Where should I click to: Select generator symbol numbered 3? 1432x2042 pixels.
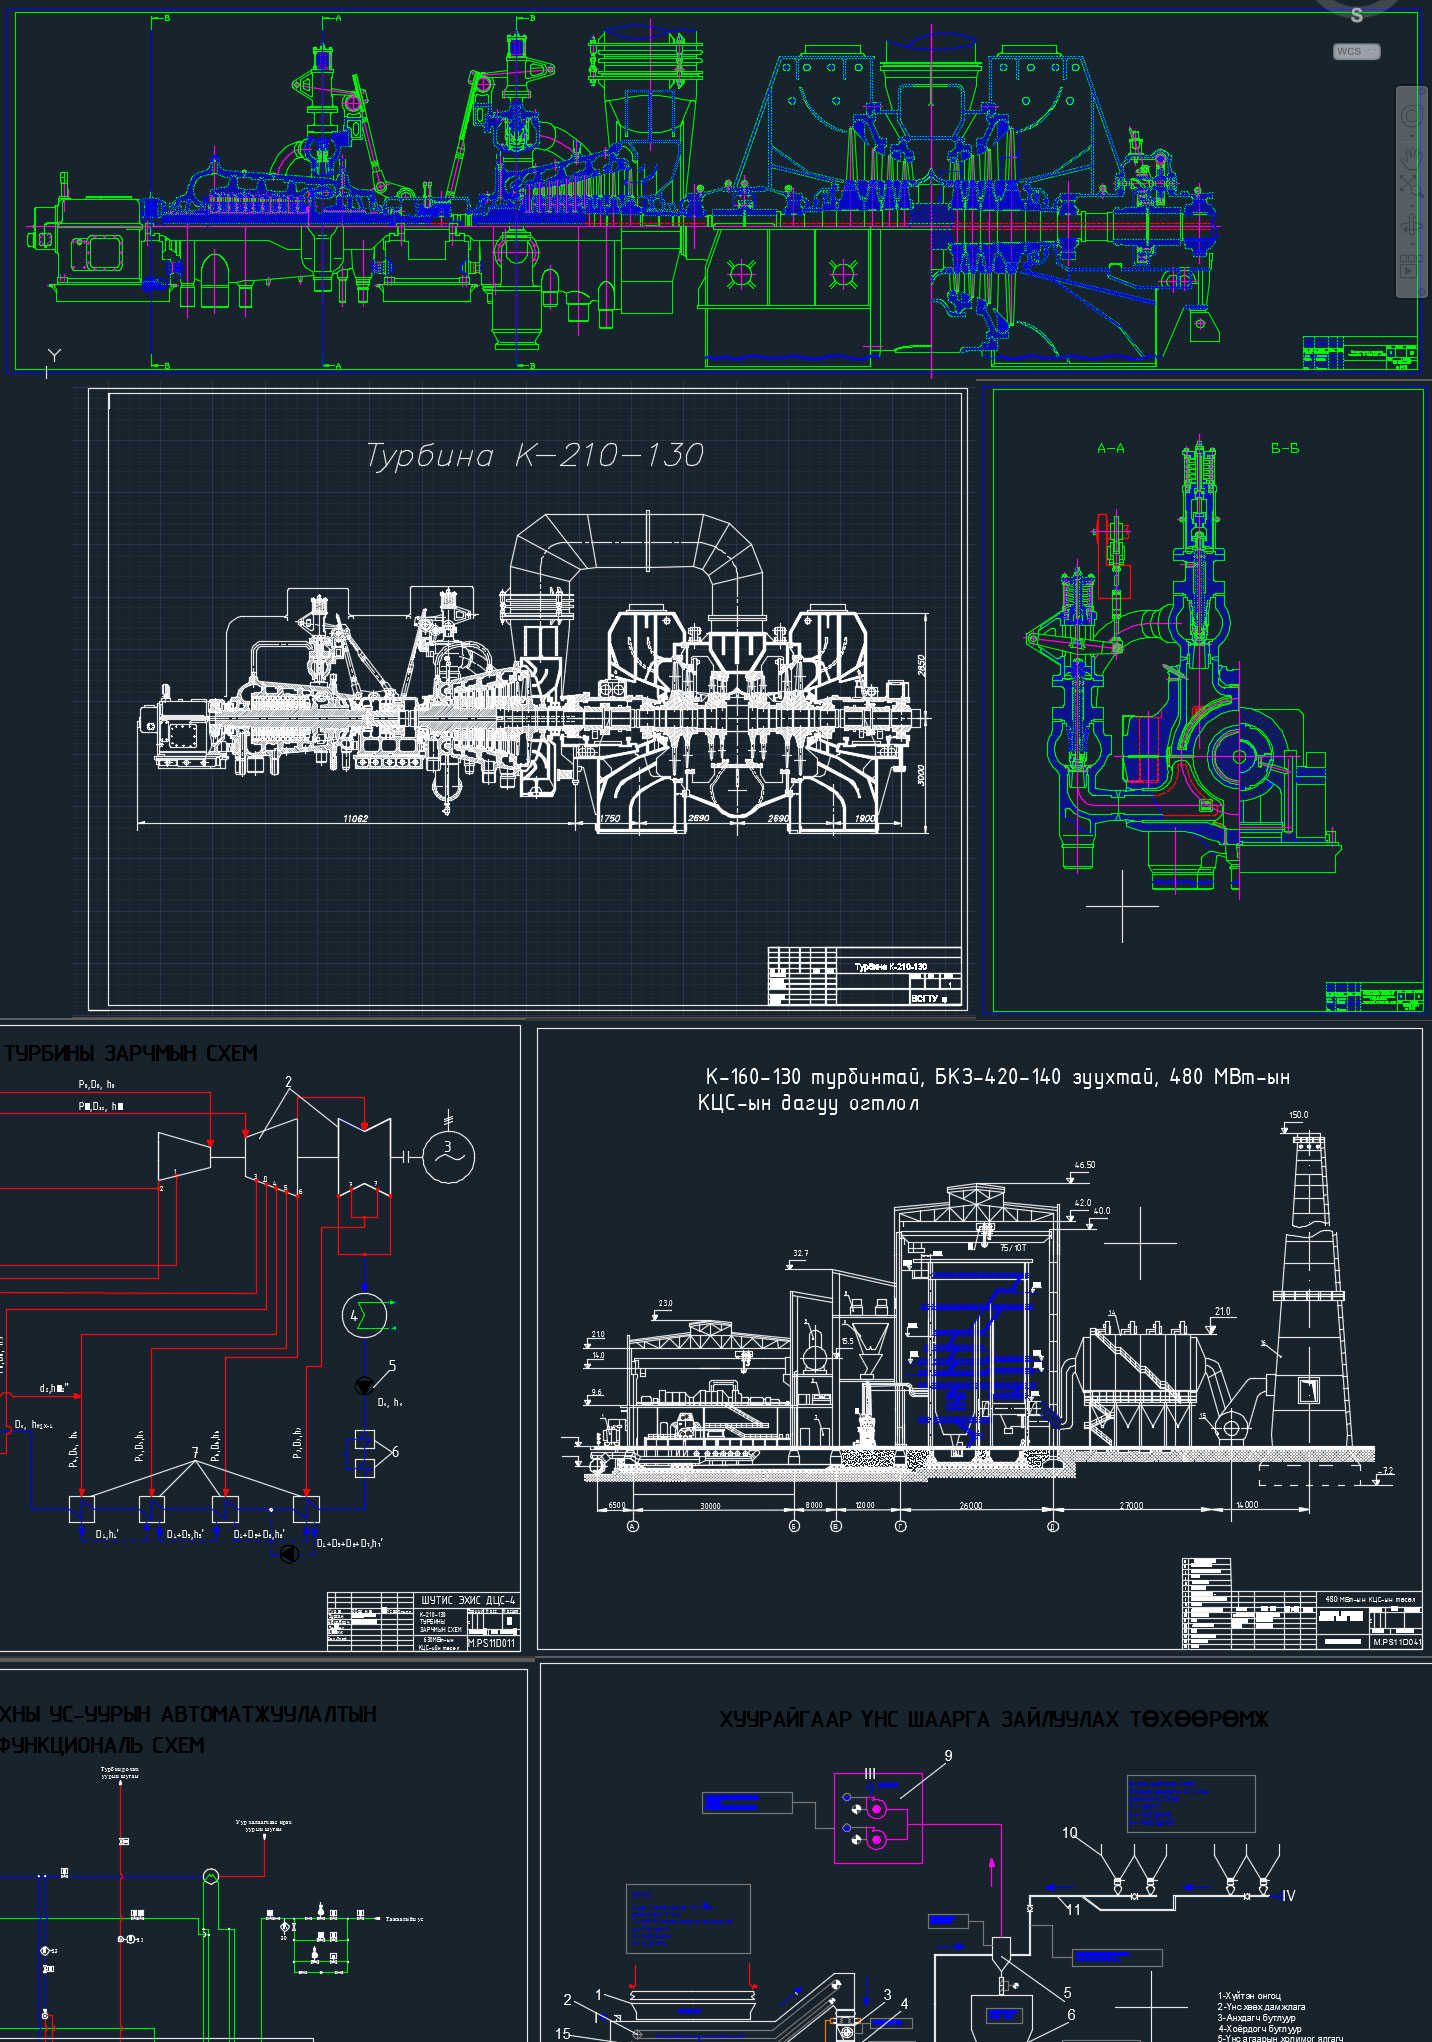pos(448,1157)
